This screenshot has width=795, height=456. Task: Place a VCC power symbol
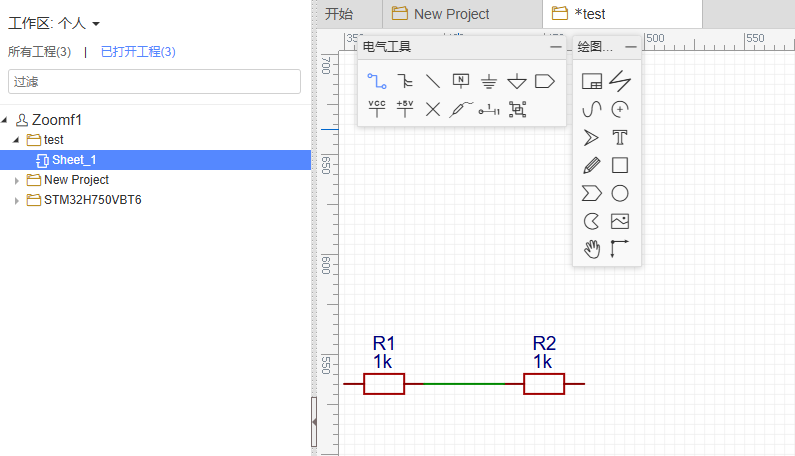tap(376, 109)
